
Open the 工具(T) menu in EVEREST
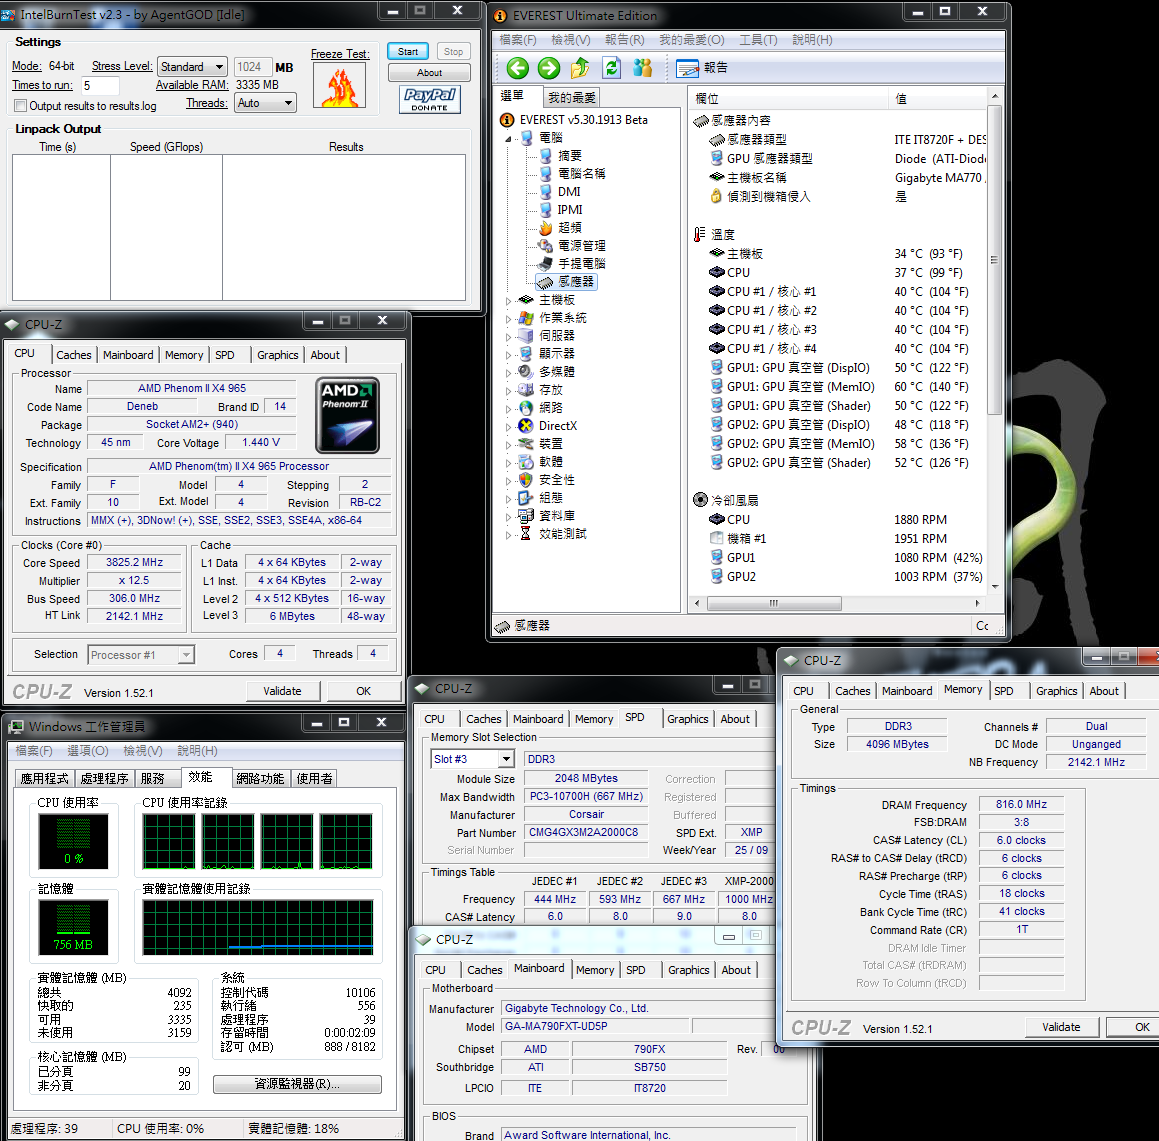(758, 40)
